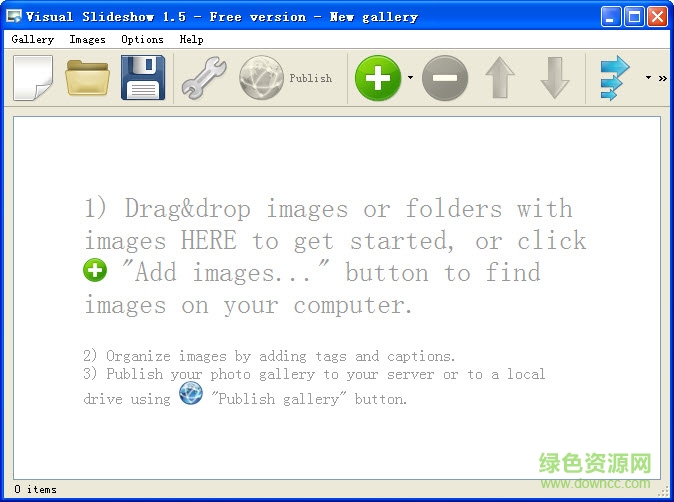Viewport: 674px width, 502px height.
Task: Open the Help menu
Action: click(191, 39)
